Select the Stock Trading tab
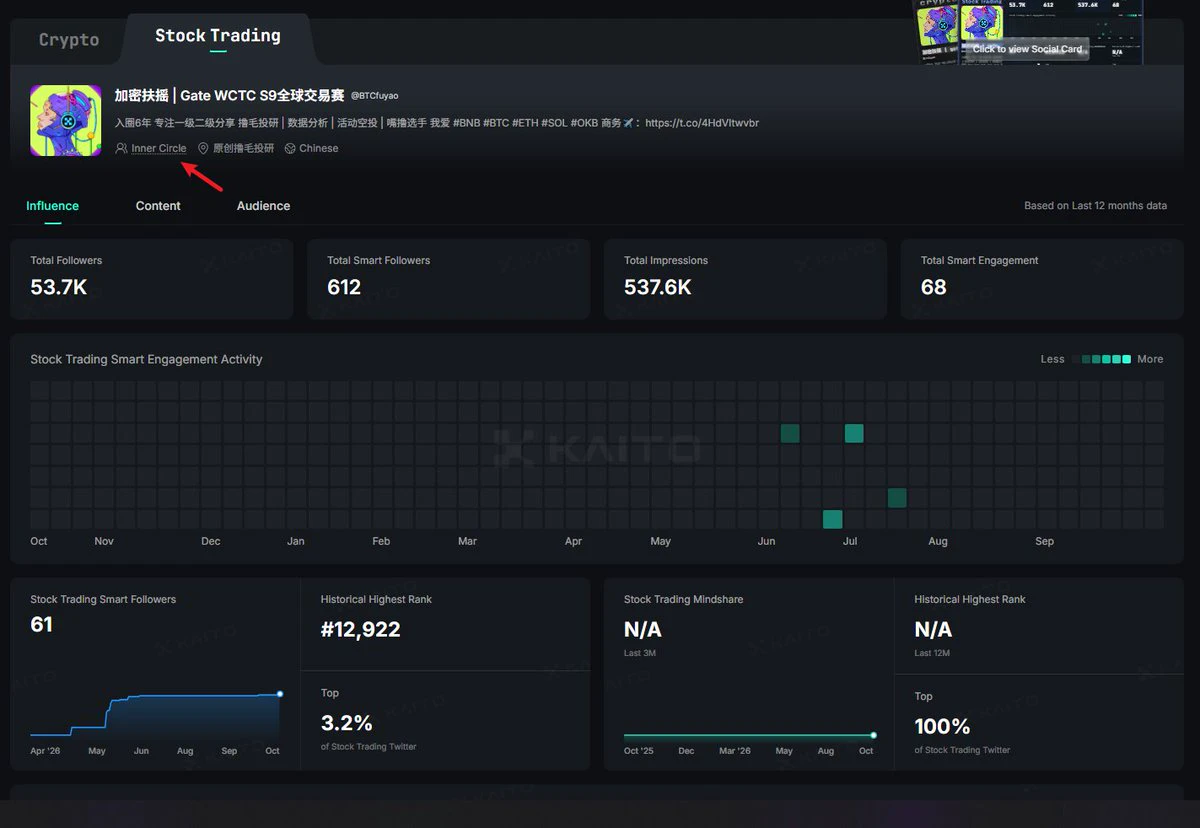 218,36
